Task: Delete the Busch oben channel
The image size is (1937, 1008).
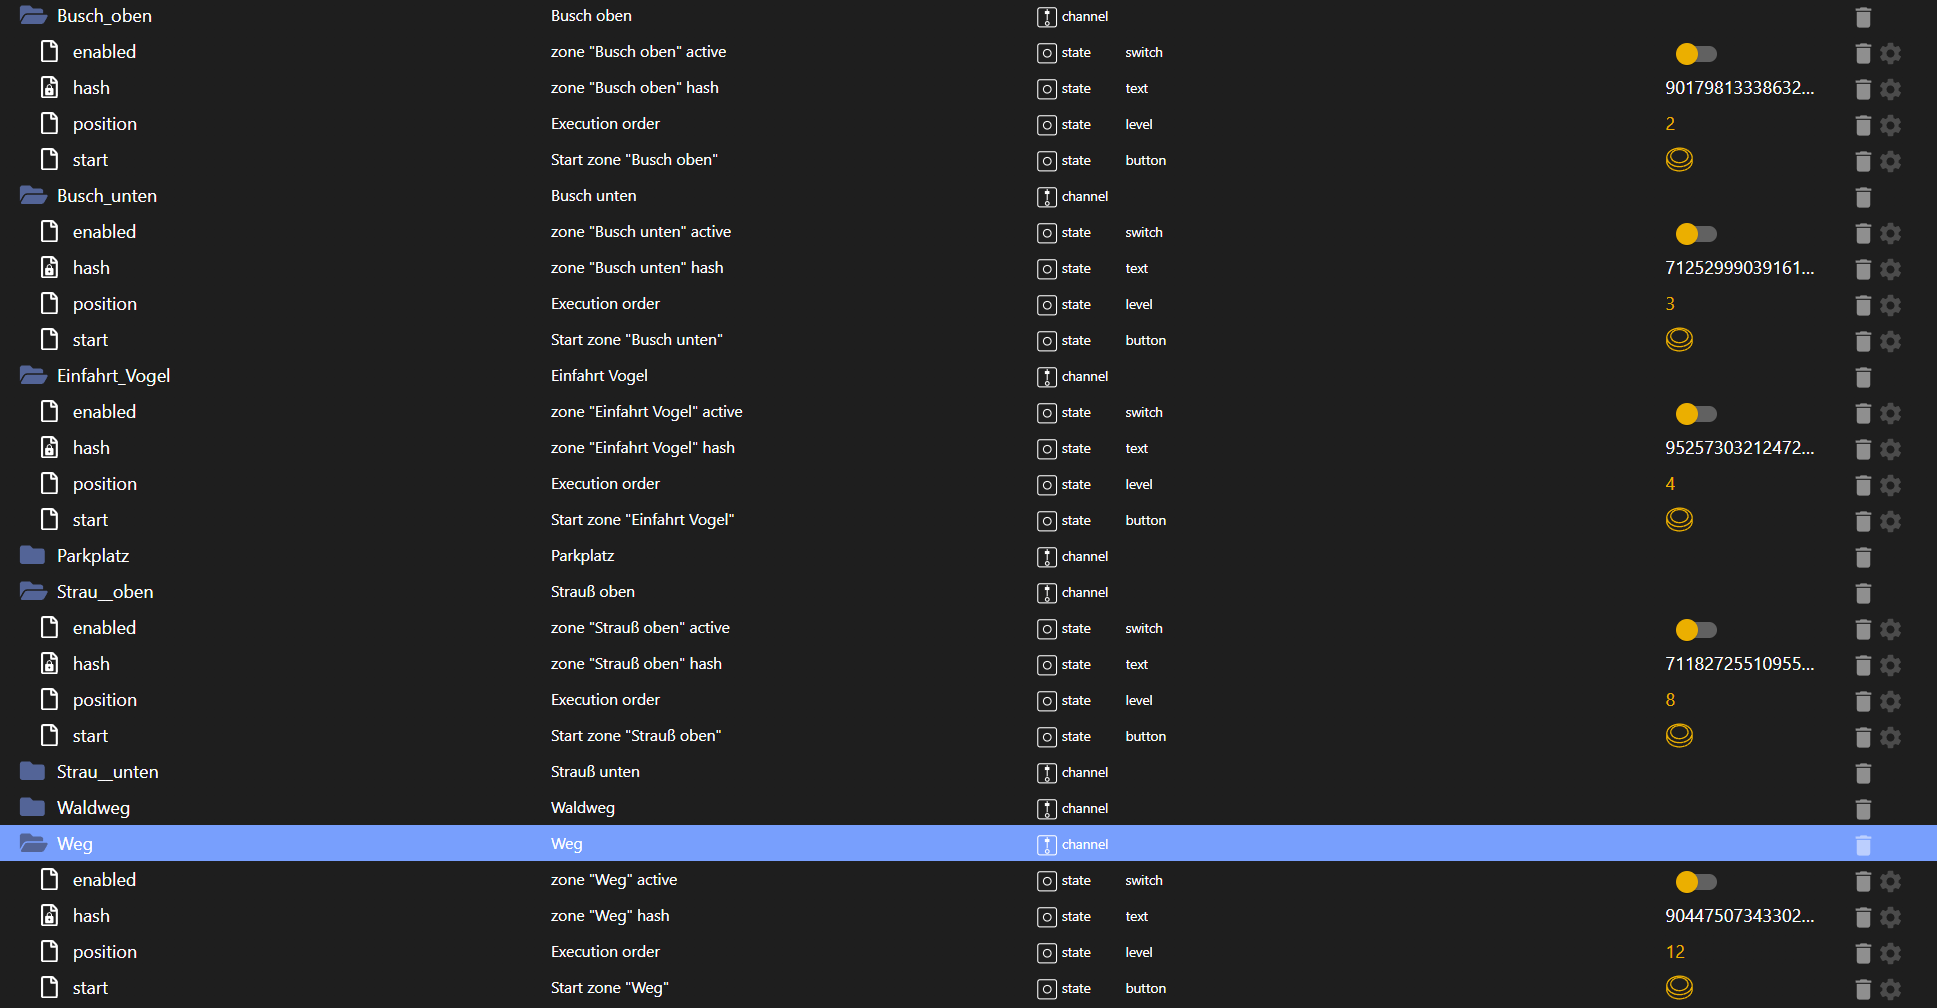Action: [x=1863, y=17]
